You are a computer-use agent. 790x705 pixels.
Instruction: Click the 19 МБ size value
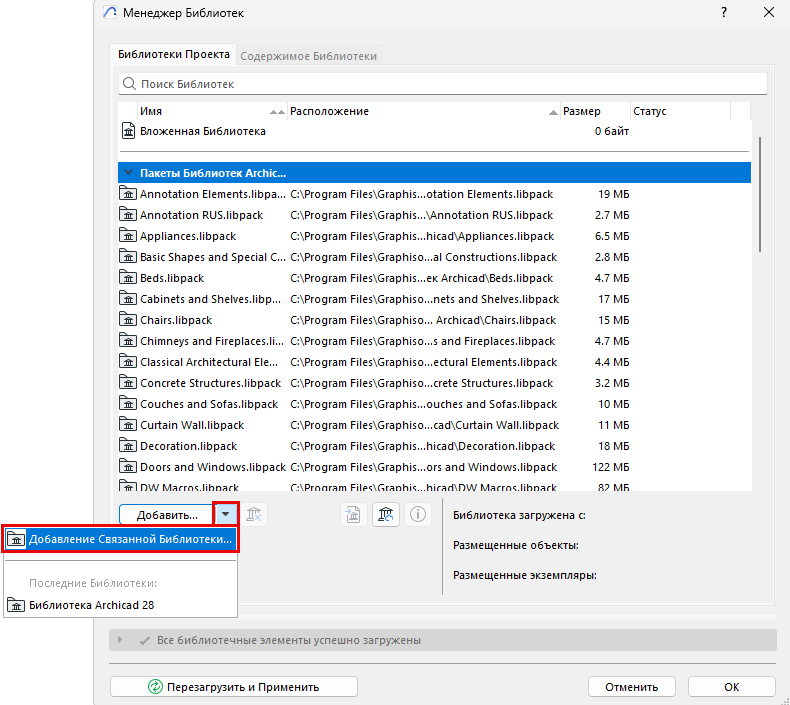coord(614,194)
